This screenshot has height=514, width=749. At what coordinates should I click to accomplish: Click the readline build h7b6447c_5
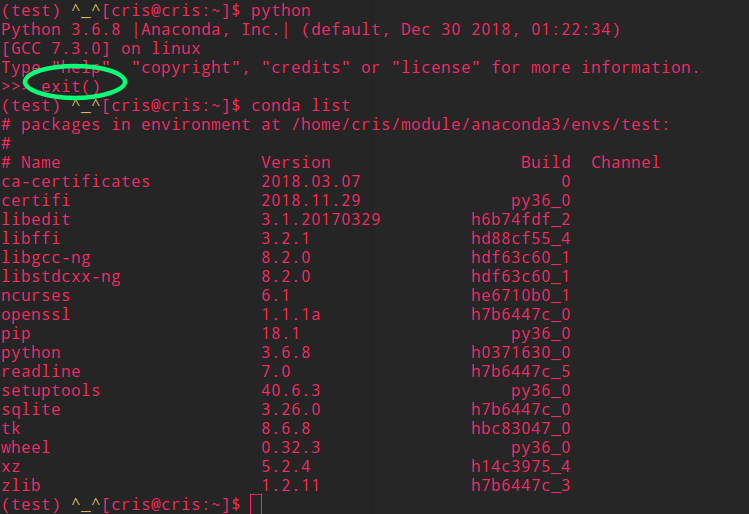tap(521, 372)
